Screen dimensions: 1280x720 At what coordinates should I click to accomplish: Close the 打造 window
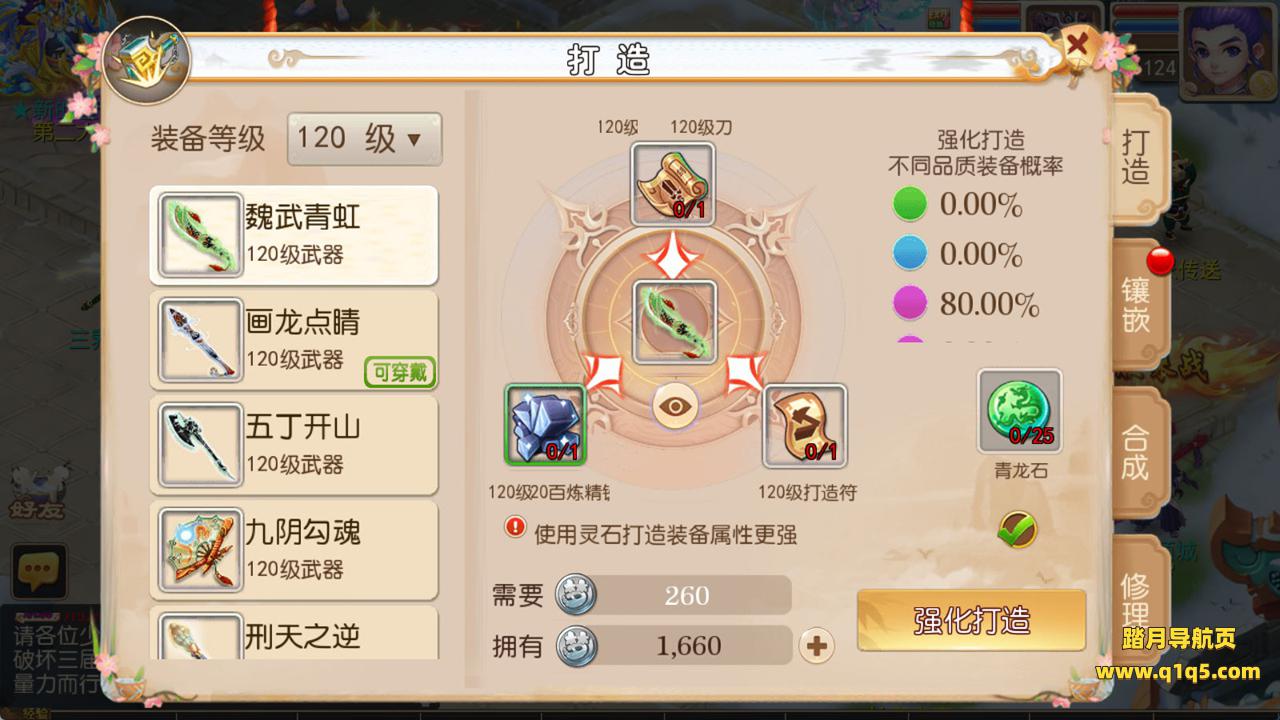click(1077, 45)
